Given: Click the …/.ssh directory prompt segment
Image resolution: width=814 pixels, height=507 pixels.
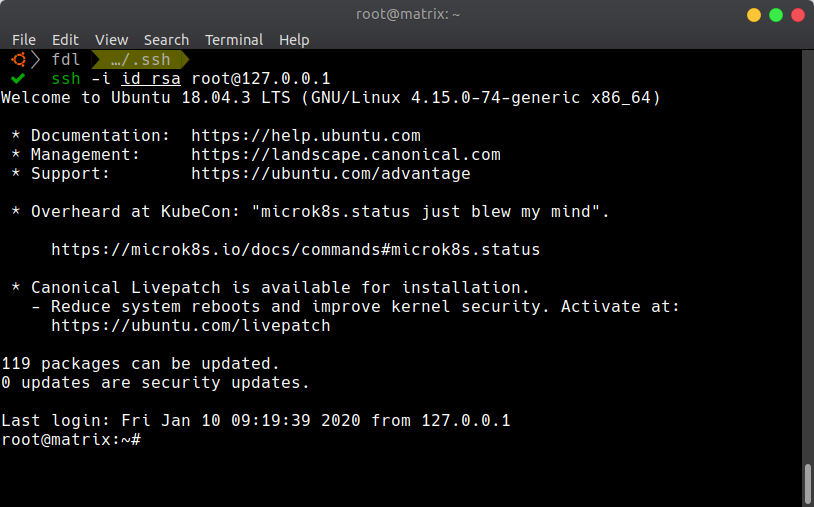Looking at the screenshot, I should [x=140, y=60].
